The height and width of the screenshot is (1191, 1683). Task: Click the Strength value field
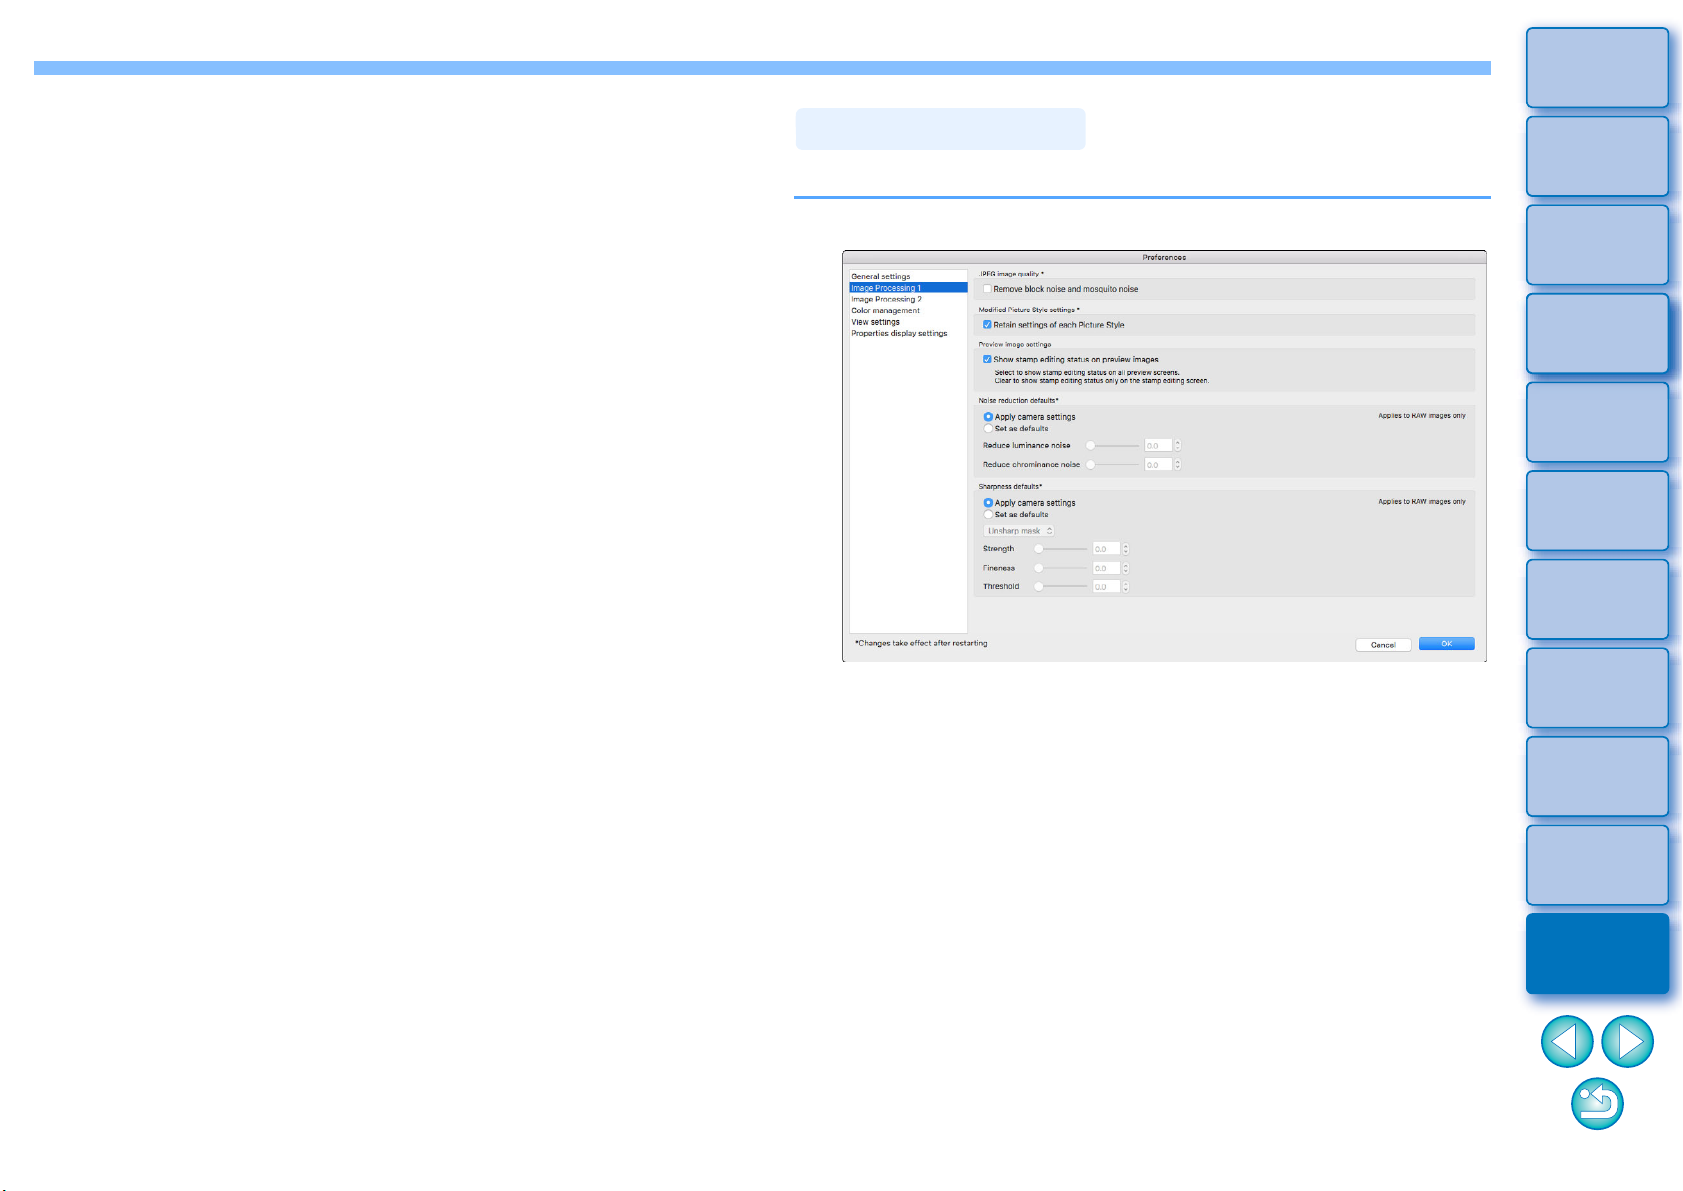(1106, 549)
